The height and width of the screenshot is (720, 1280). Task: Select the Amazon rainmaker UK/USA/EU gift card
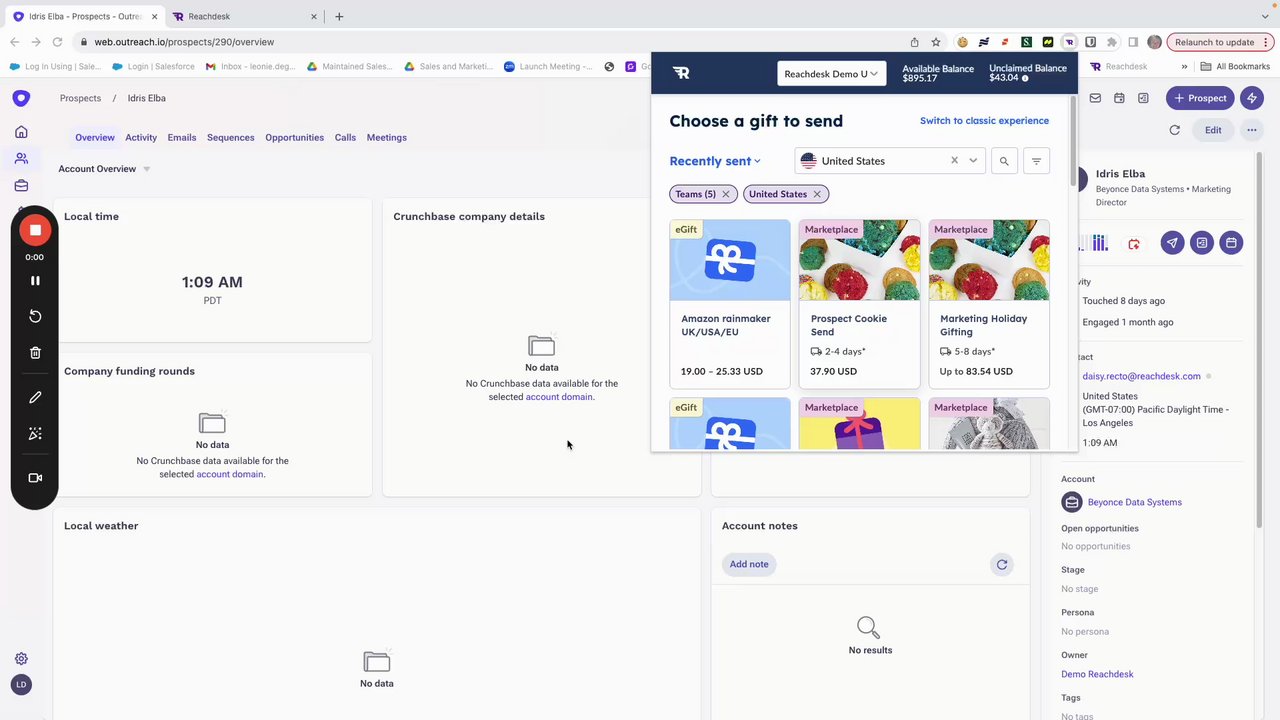(730, 304)
